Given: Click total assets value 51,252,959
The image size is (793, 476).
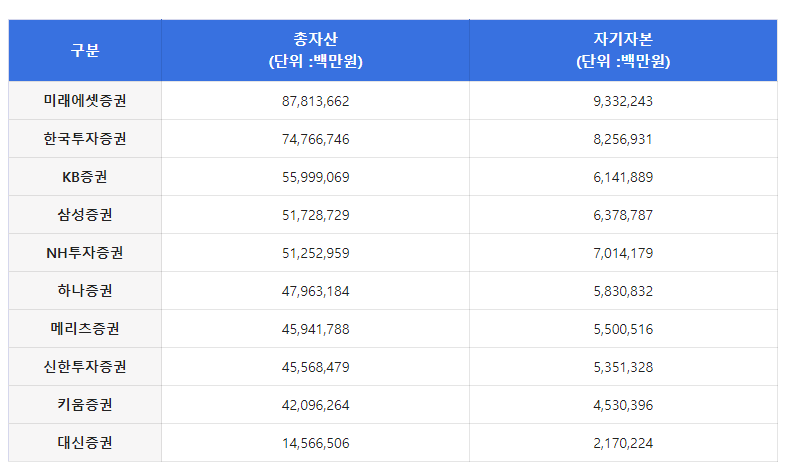Looking at the screenshot, I should 316,253.
